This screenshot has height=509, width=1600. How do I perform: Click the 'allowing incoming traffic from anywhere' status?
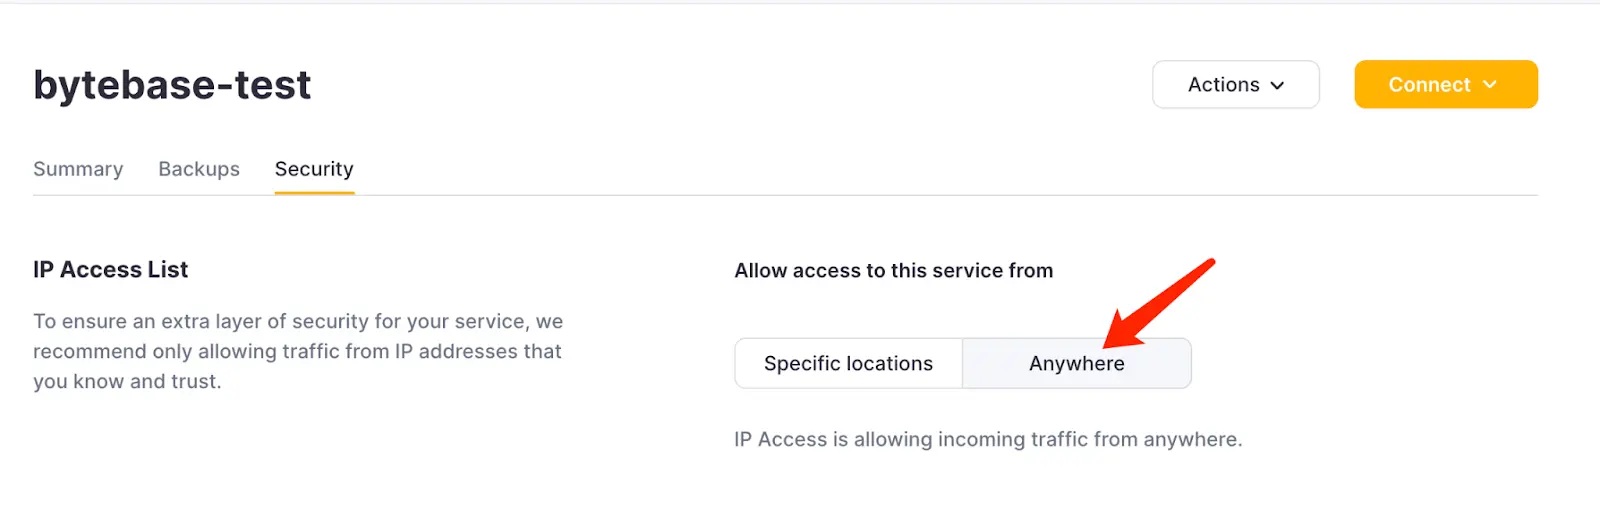988,439
